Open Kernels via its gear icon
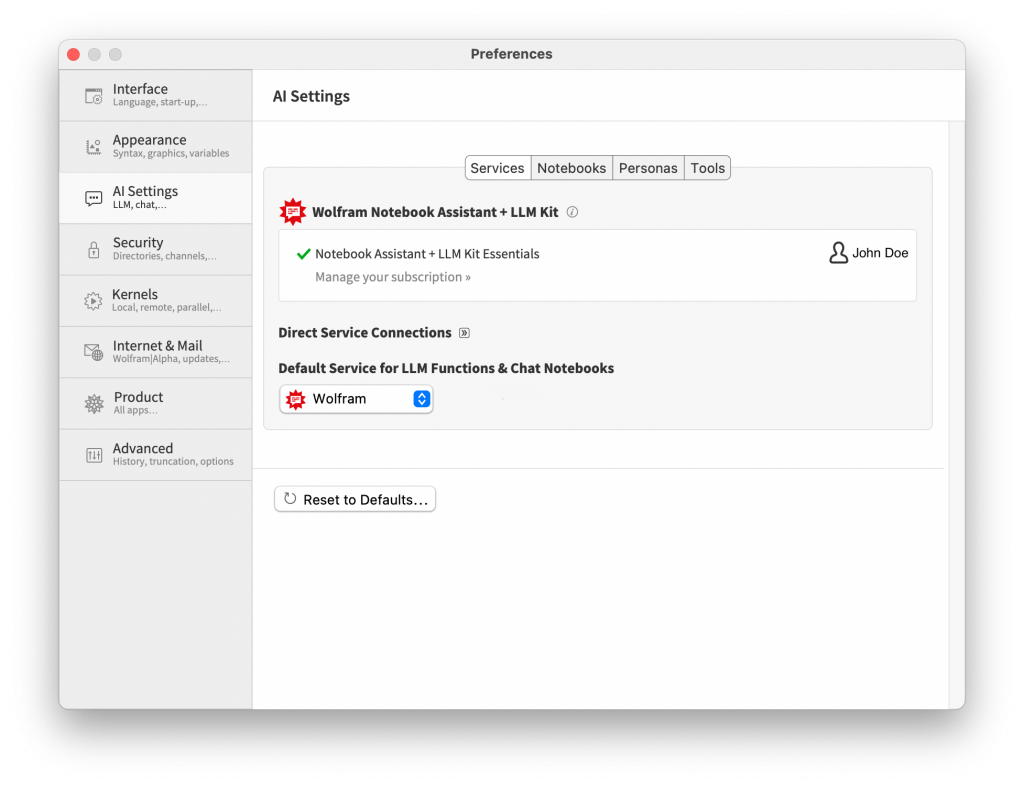Screen dimensions: 1024x787 click(x=94, y=301)
